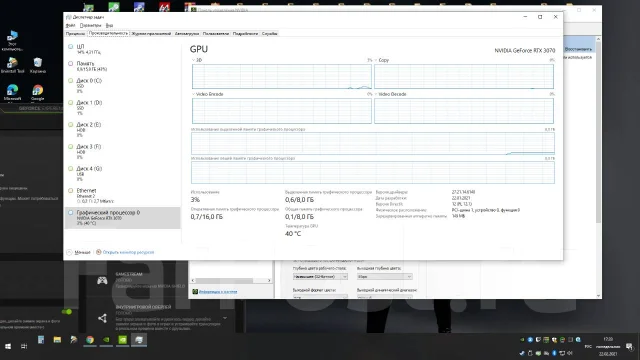Viewport: 640px width, 360px height.
Task: Open the resource monitor link
Action: click(128, 252)
